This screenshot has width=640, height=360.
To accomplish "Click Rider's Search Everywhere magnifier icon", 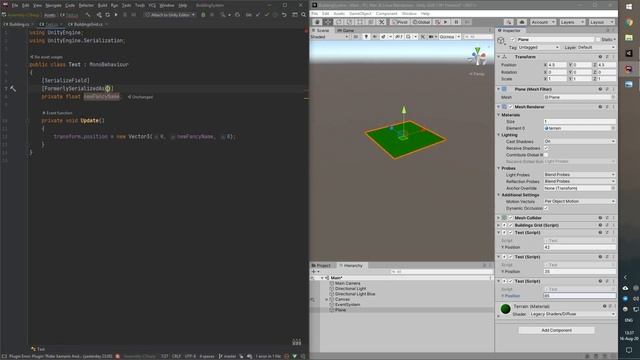I will coord(303,15).
